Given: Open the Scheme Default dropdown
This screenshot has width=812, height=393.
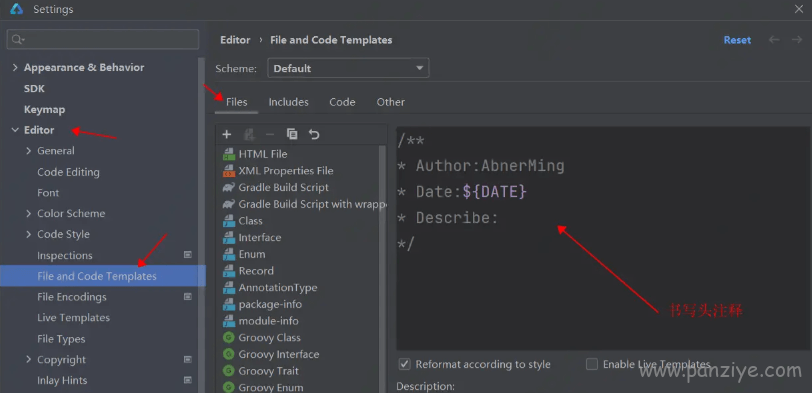Looking at the screenshot, I should (348, 68).
